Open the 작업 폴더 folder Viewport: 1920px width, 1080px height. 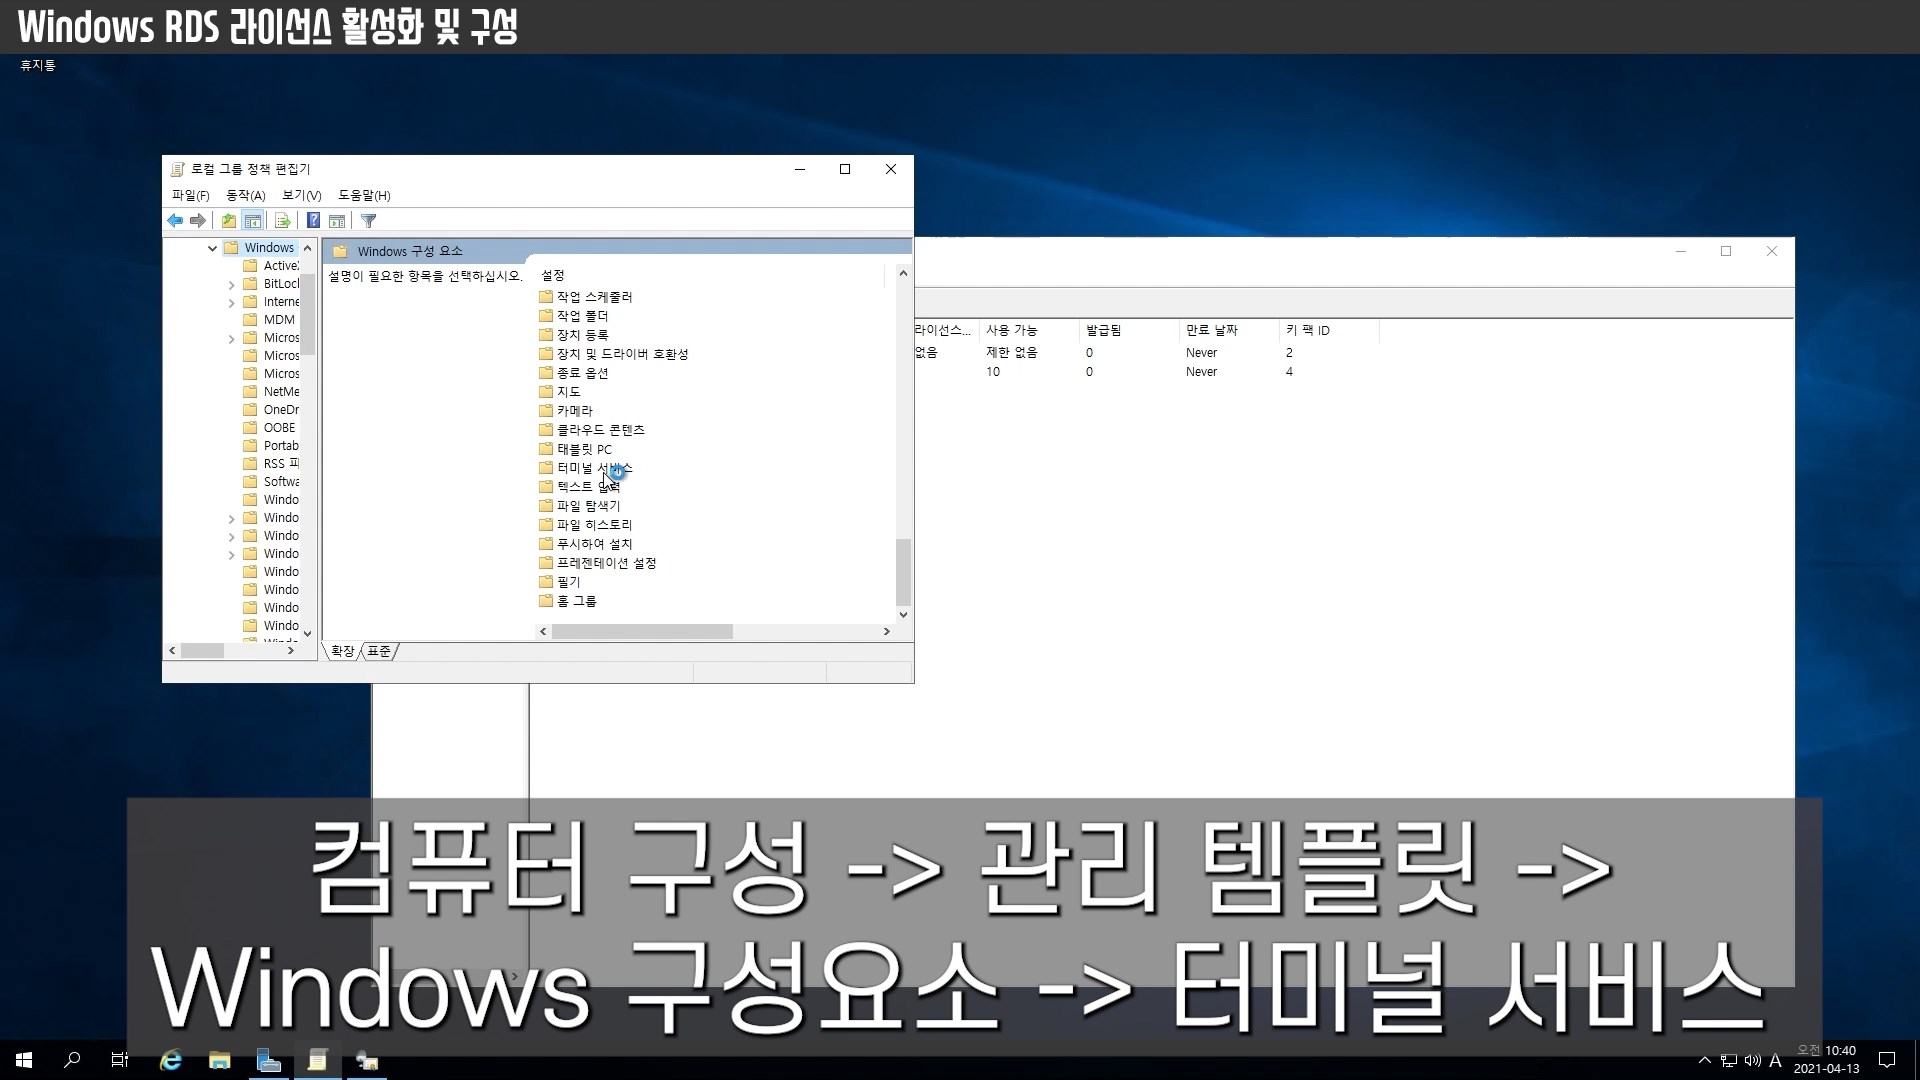click(x=573, y=316)
